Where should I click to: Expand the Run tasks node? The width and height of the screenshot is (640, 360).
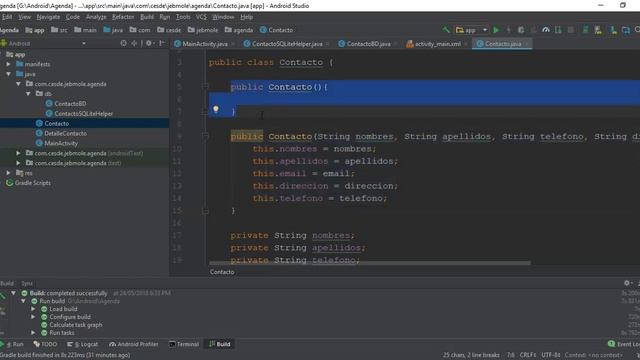33,333
